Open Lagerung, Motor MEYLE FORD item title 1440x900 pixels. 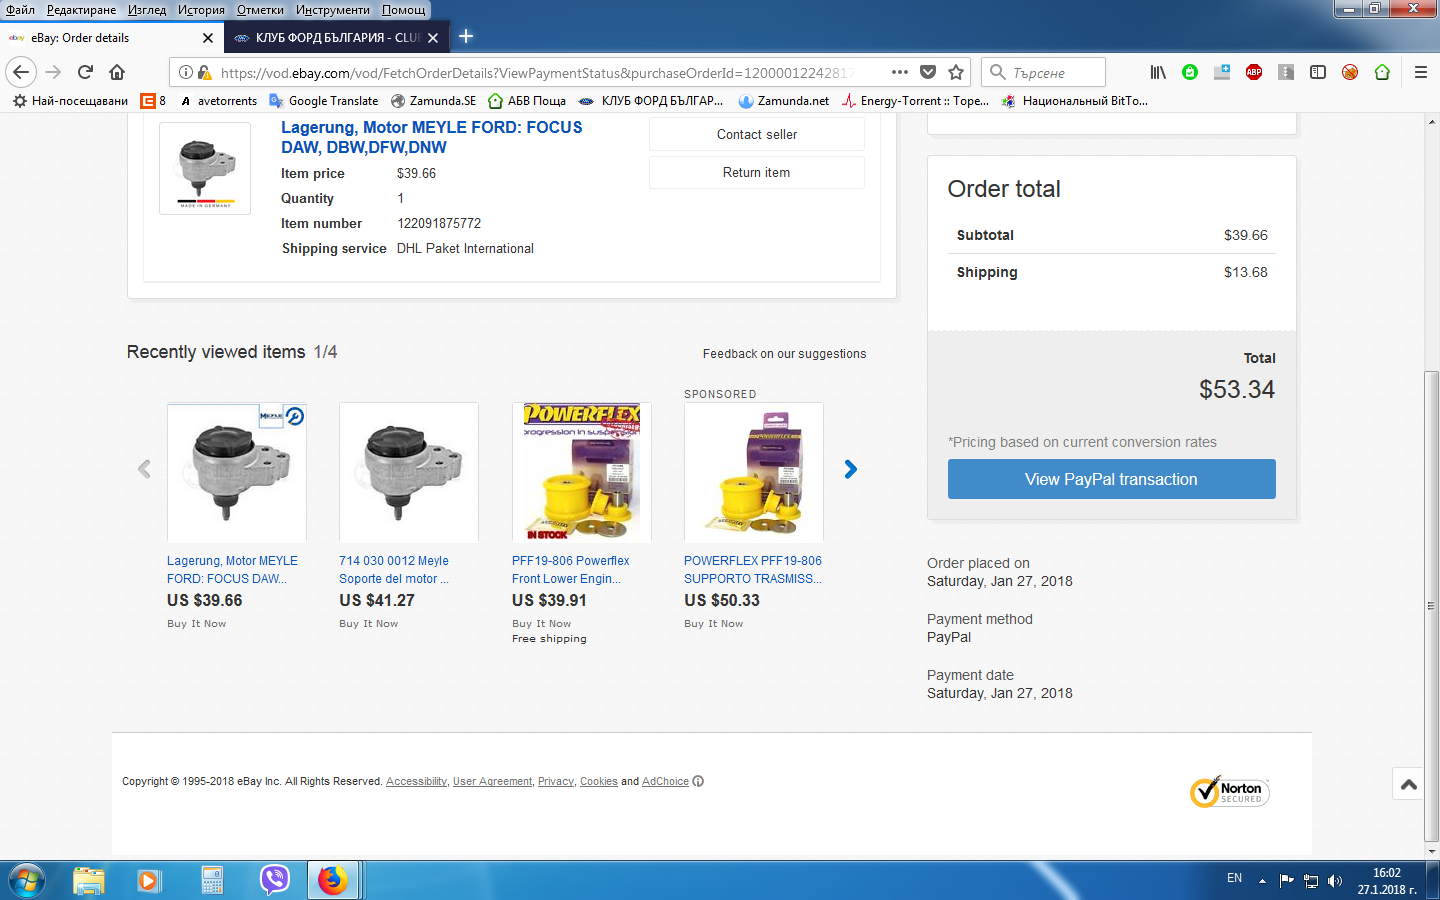(431, 137)
